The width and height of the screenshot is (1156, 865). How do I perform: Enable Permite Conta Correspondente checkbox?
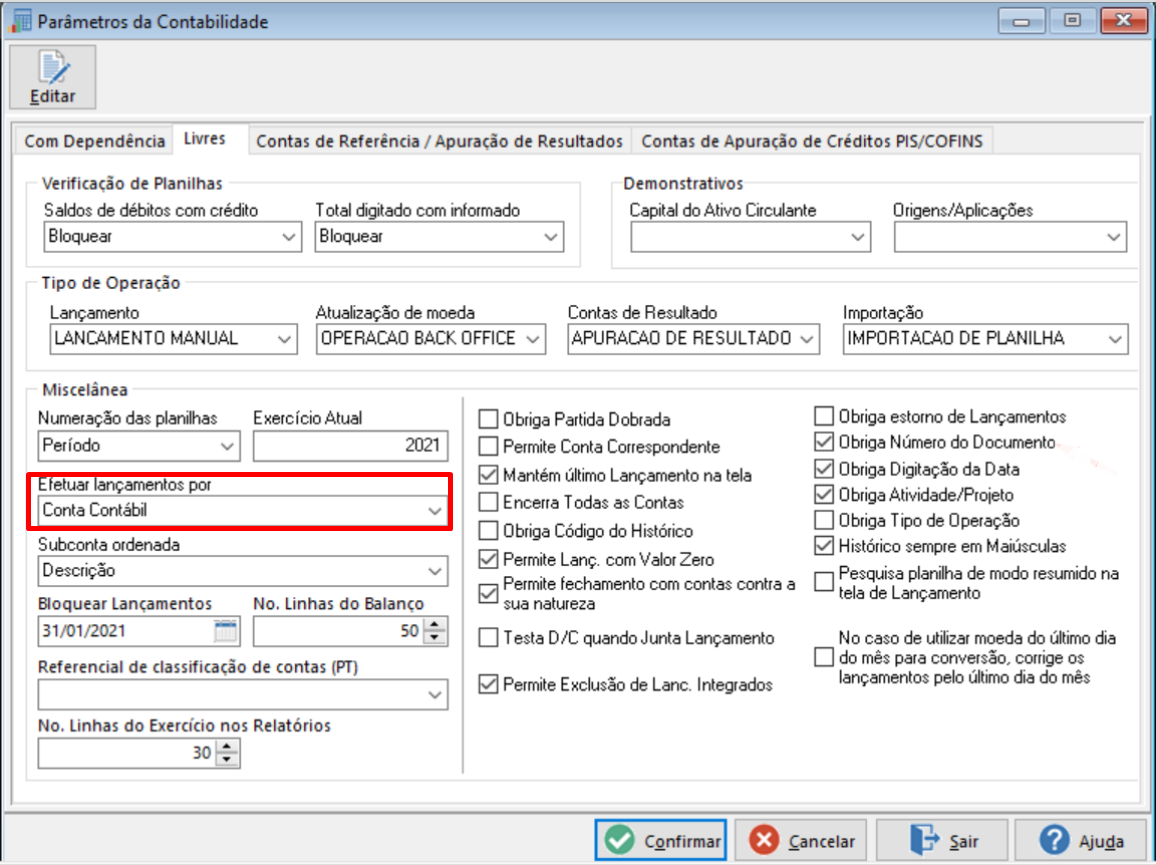point(488,446)
